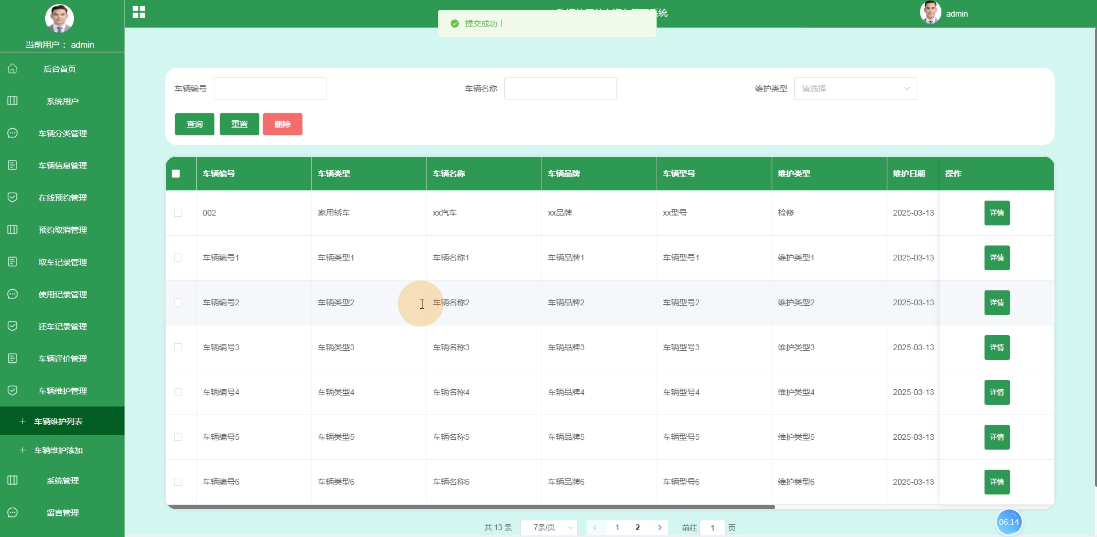Image resolution: width=1097 pixels, height=537 pixels.
Task: Click the chat bubble icon beside 车辆分类管理
Action: point(12,133)
